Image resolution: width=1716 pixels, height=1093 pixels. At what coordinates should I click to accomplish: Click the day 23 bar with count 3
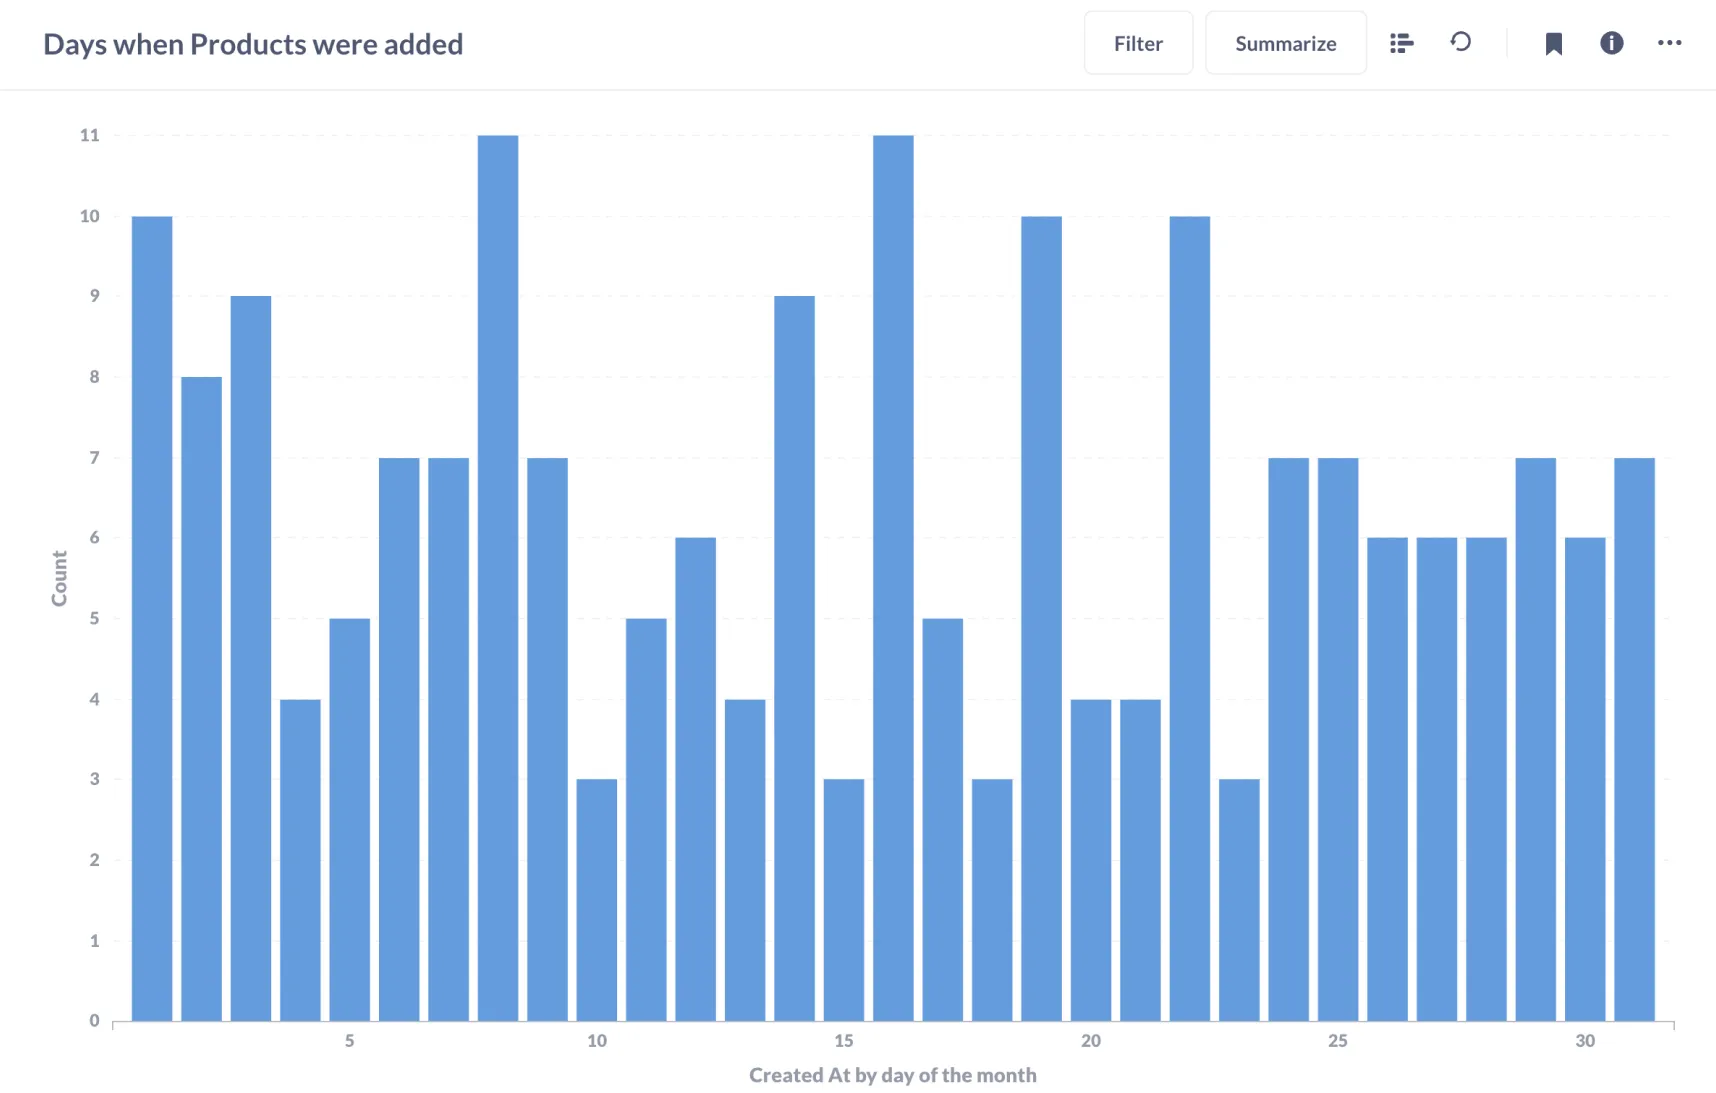[x=1239, y=900]
